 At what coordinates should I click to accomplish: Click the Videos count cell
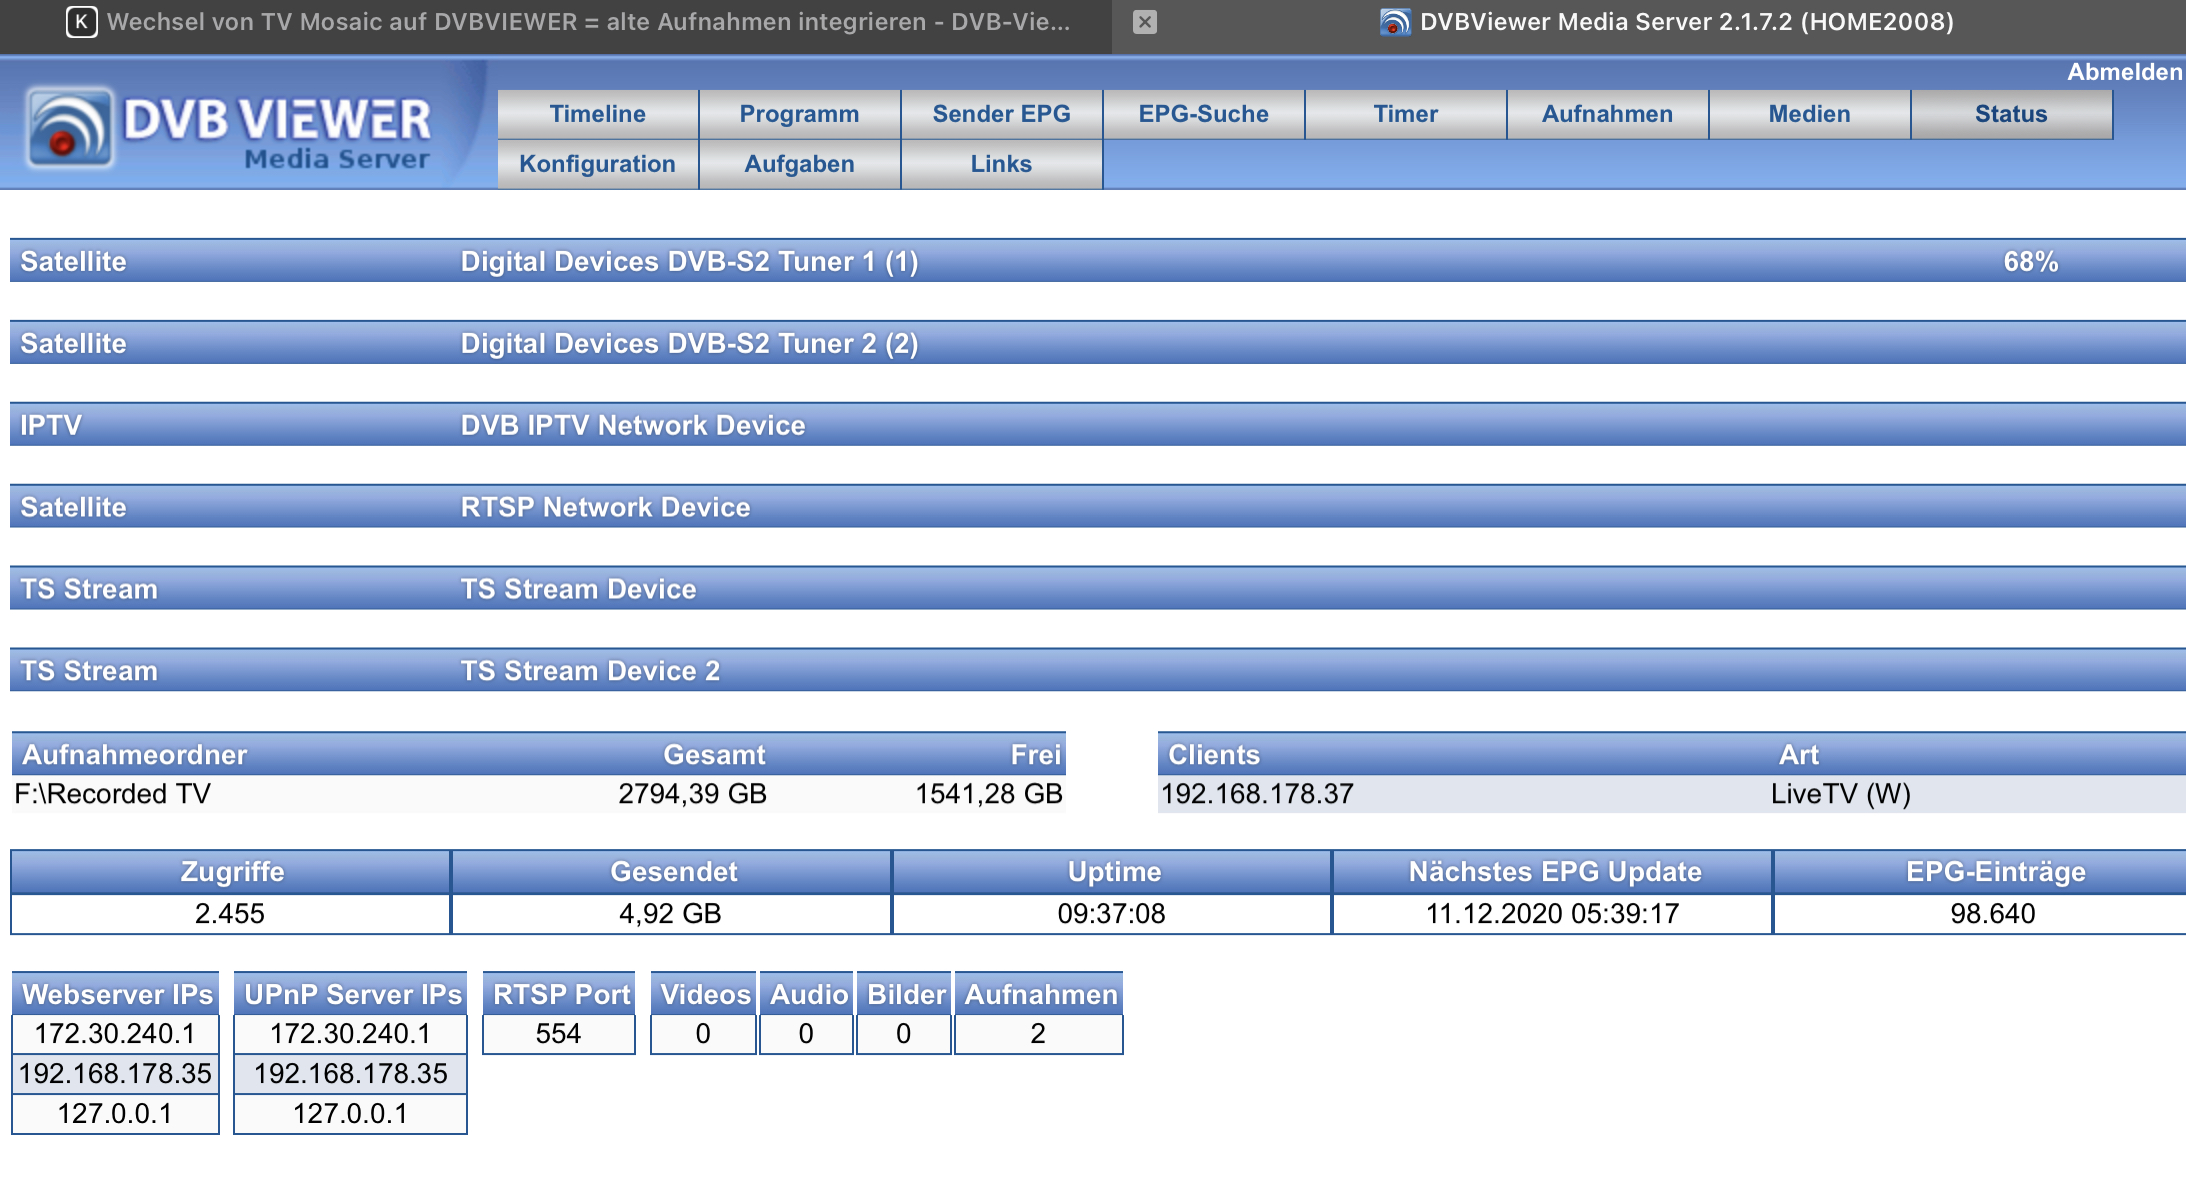click(x=704, y=1034)
